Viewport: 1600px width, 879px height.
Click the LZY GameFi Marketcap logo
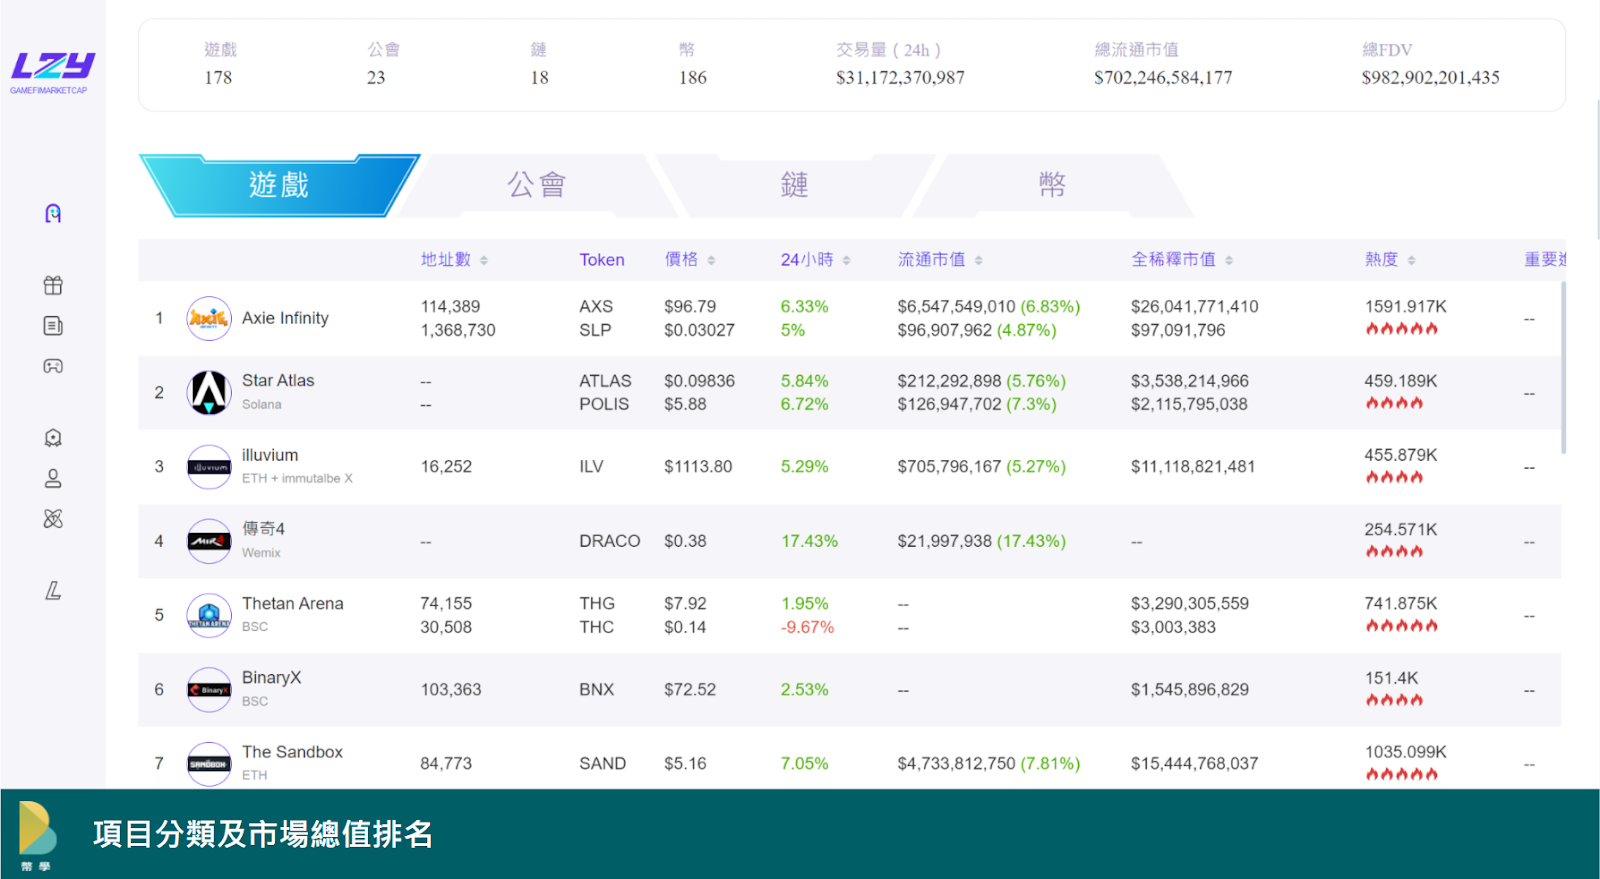point(52,73)
